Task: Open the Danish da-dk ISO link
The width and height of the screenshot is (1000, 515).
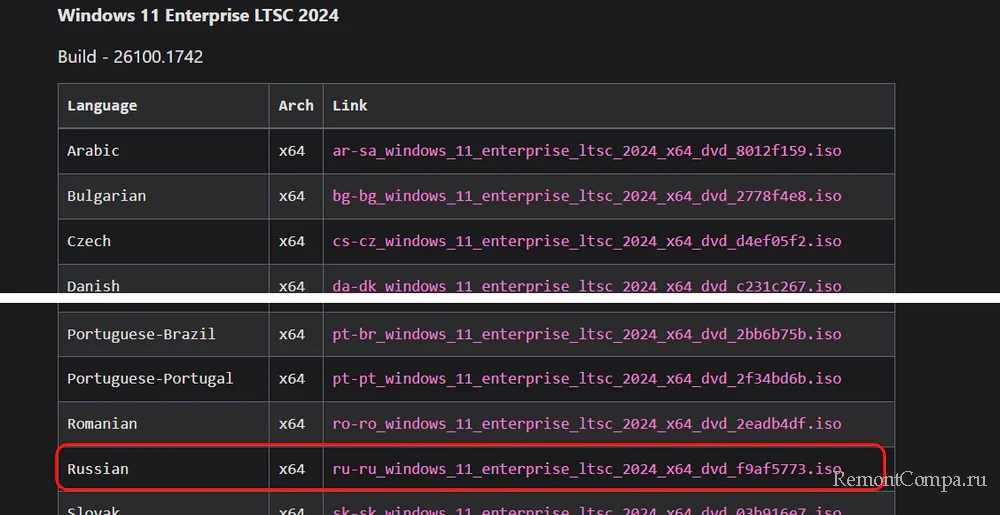Action: pyautogui.click(x=587, y=285)
